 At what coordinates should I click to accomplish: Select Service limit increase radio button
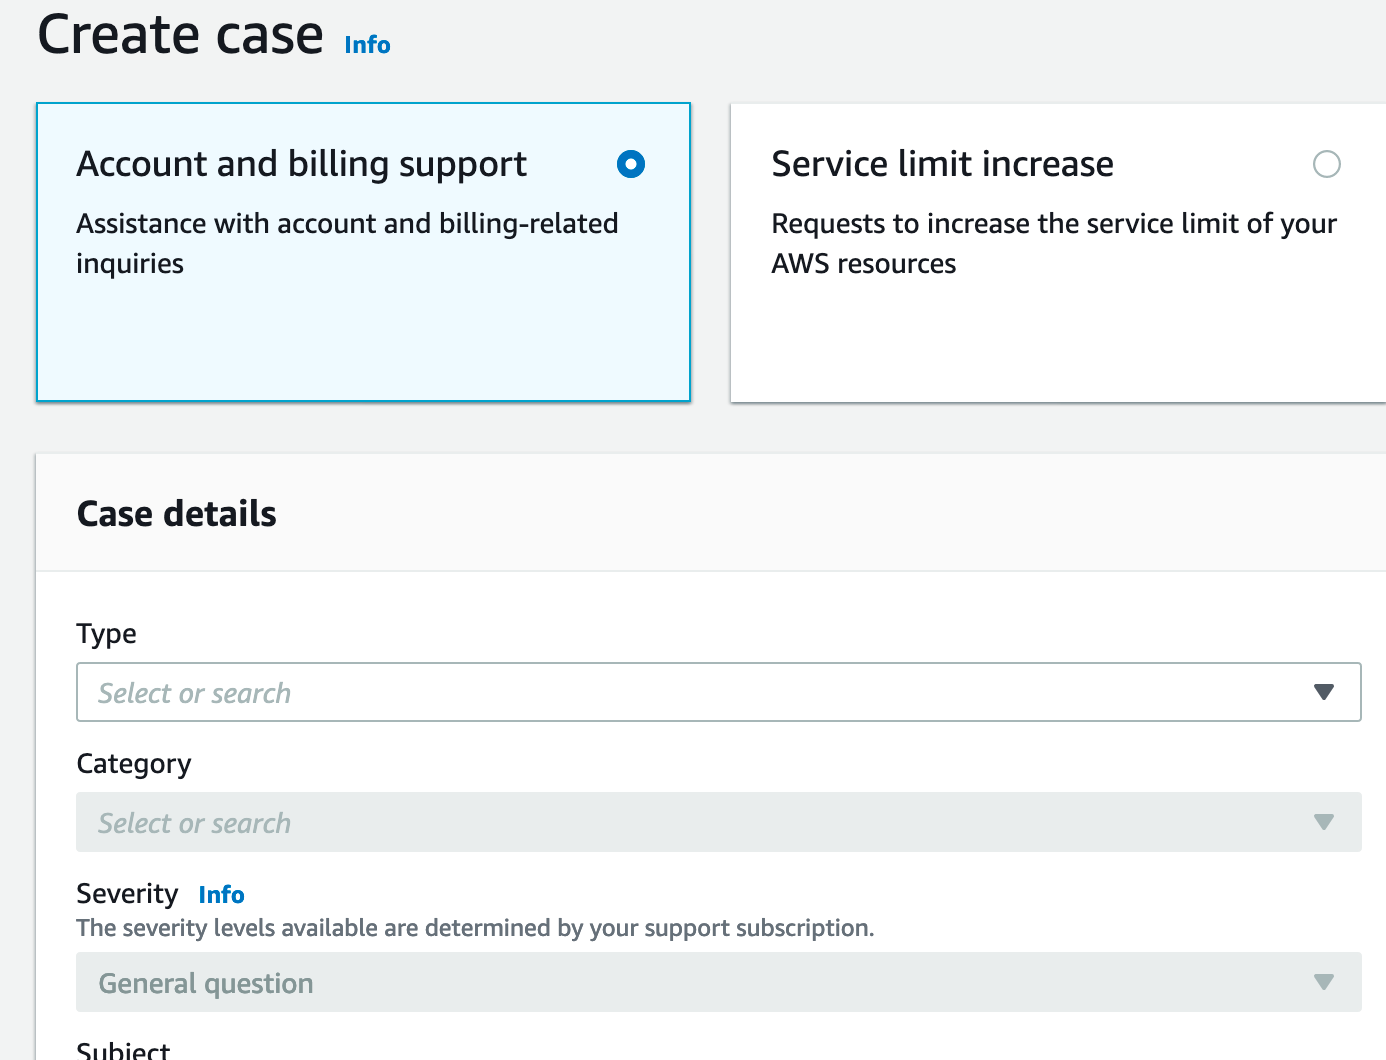(x=1327, y=164)
